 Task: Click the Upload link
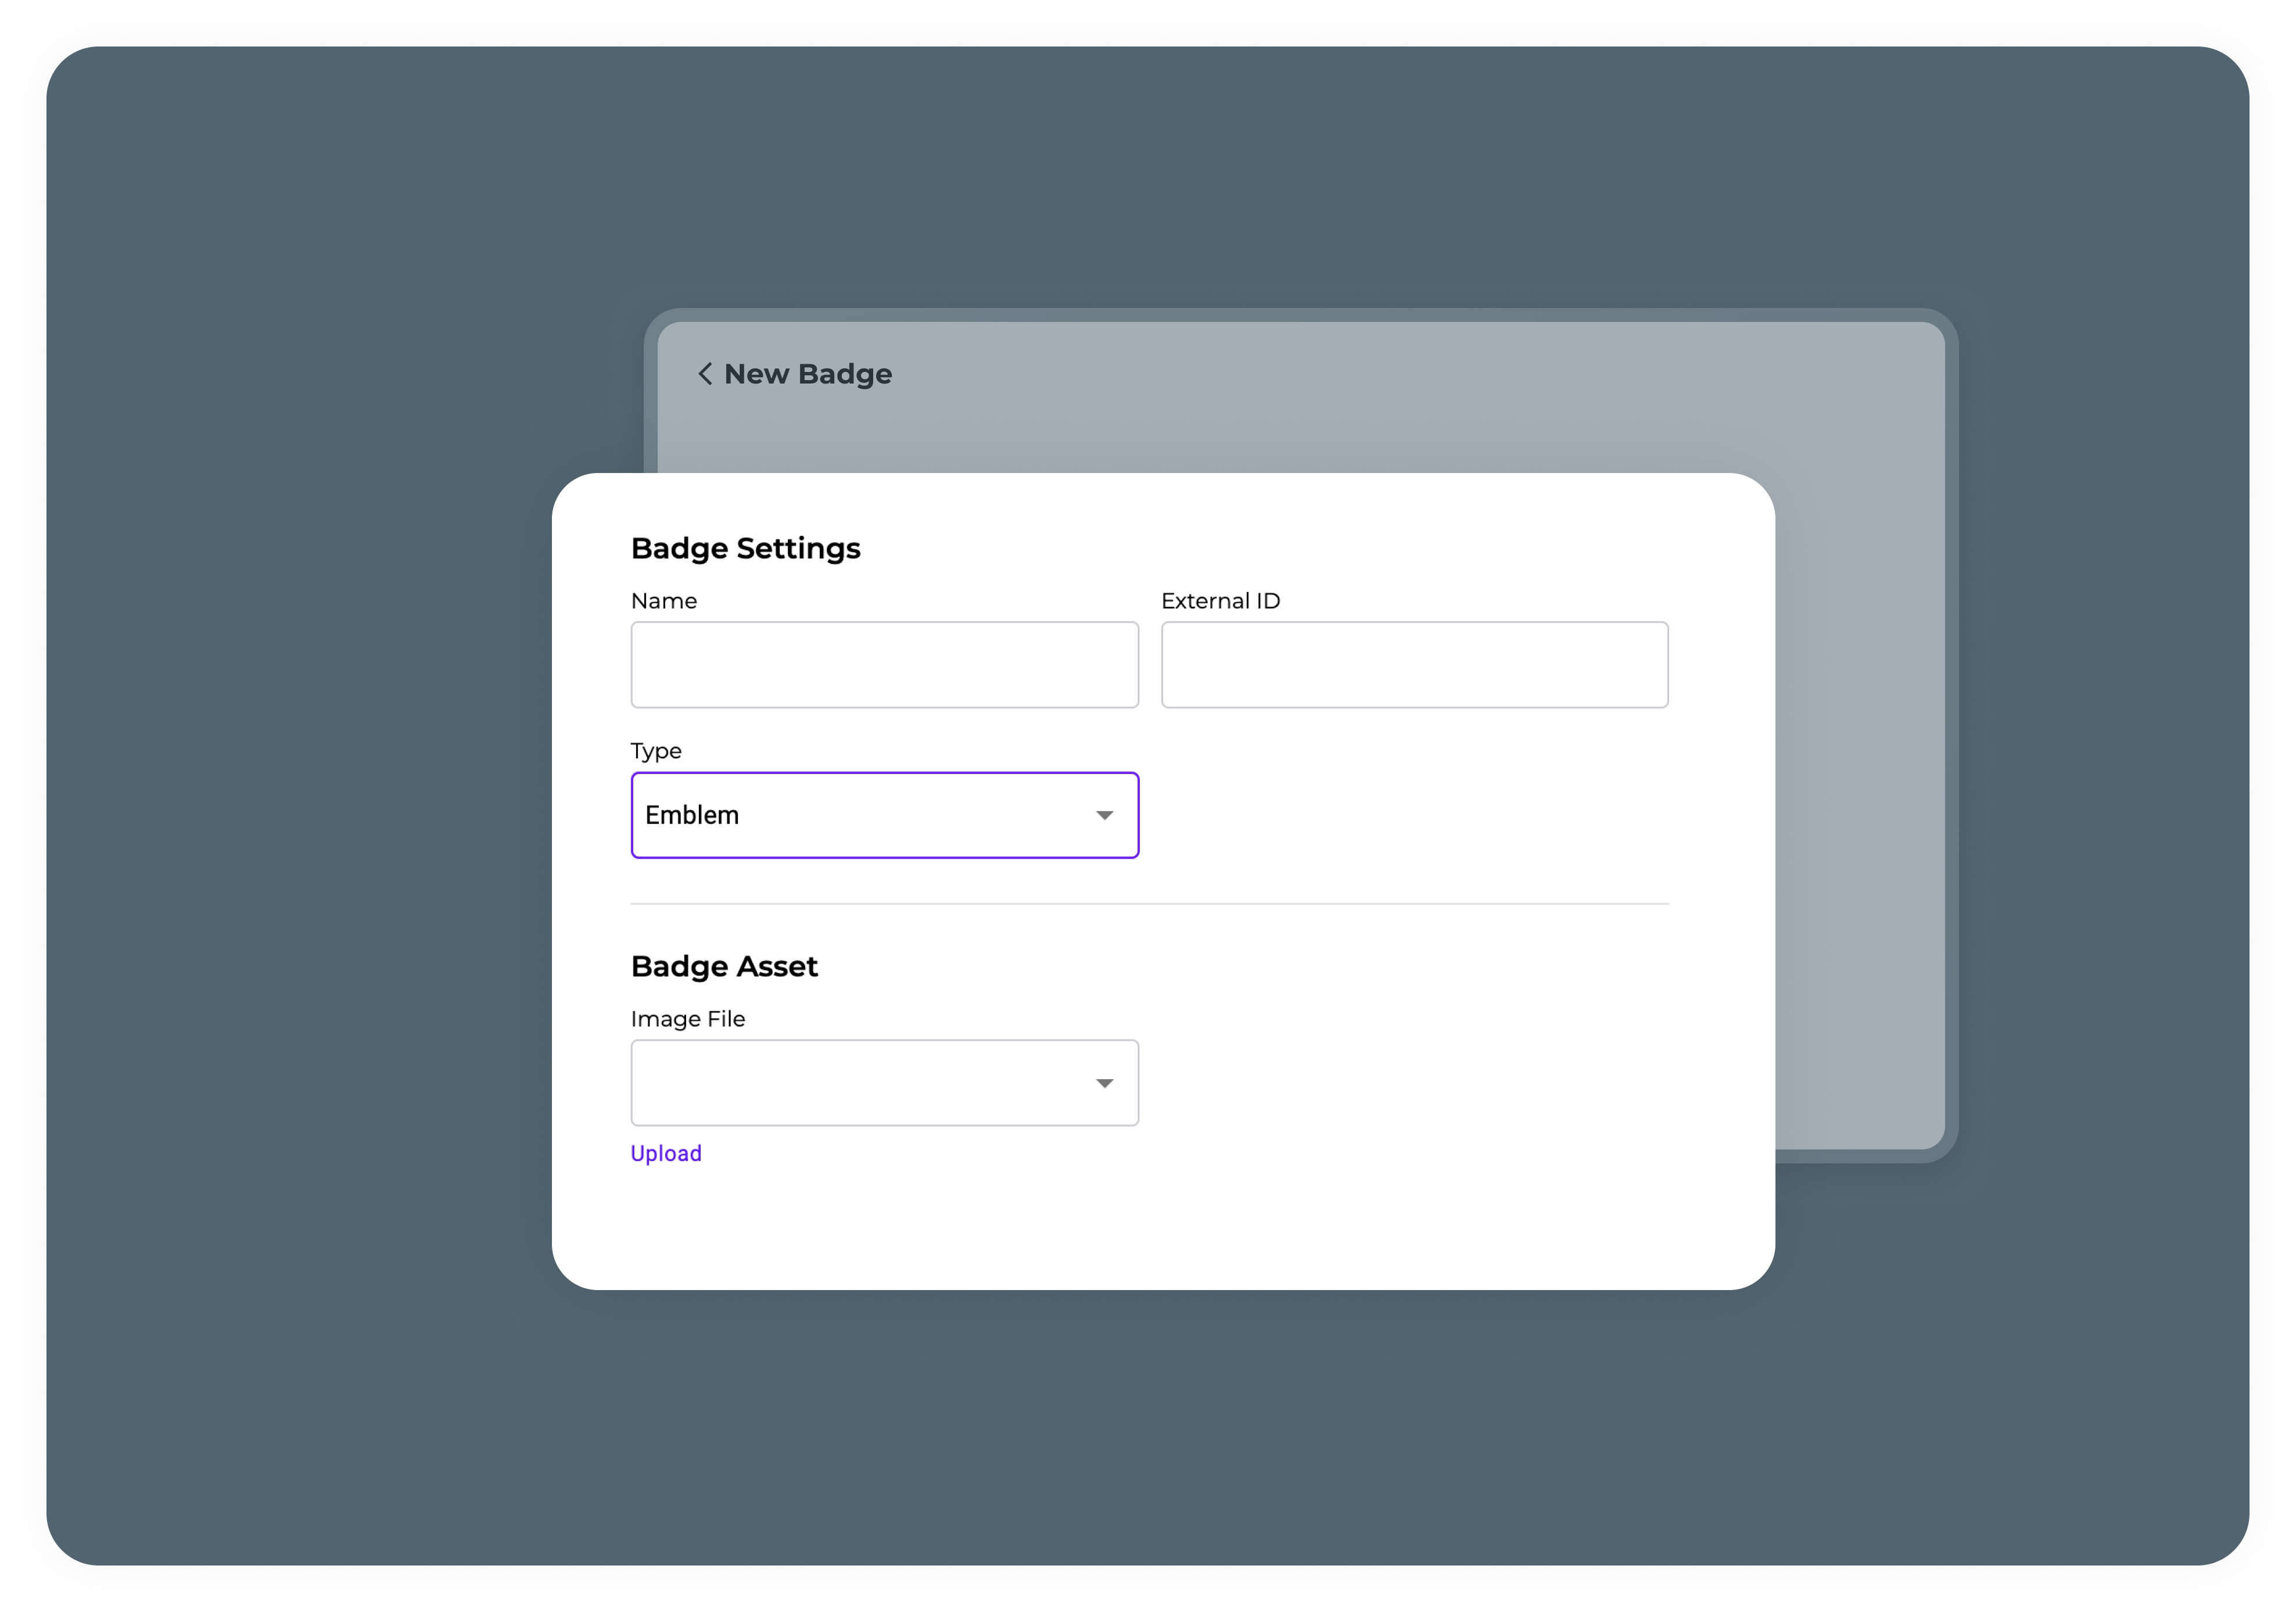(x=666, y=1153)
